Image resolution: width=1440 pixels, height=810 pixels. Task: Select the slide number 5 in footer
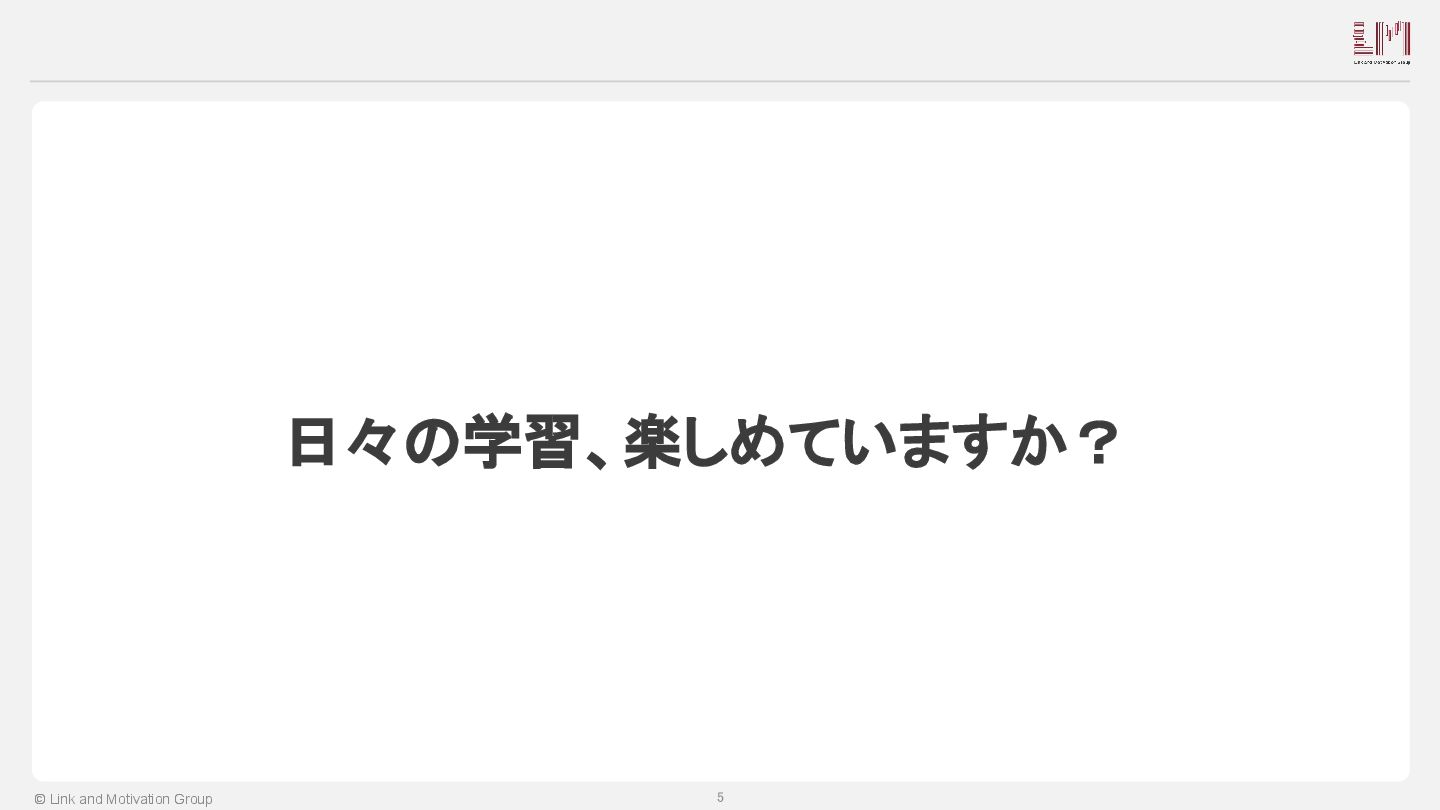(720, 797)
